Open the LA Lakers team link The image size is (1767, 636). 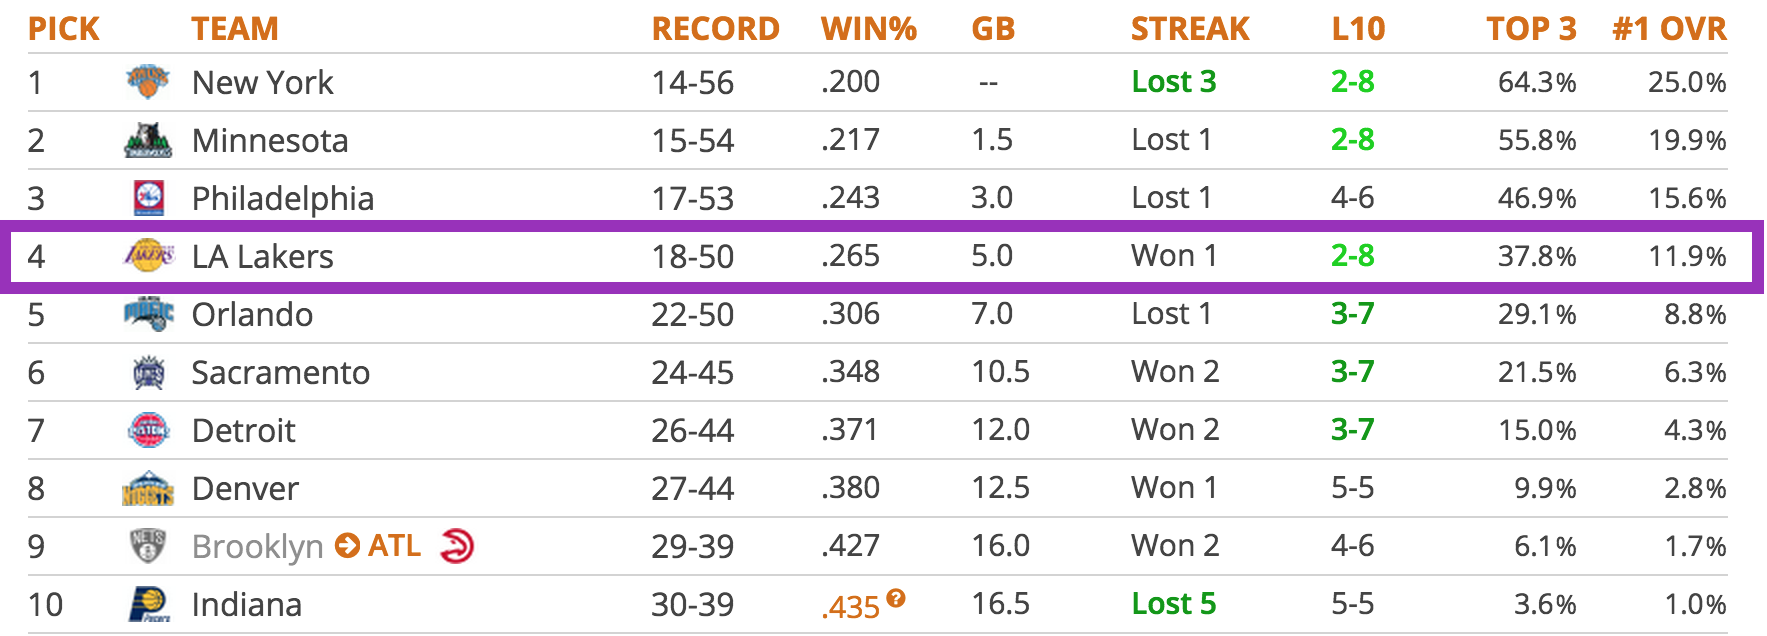tap(262, 257)
